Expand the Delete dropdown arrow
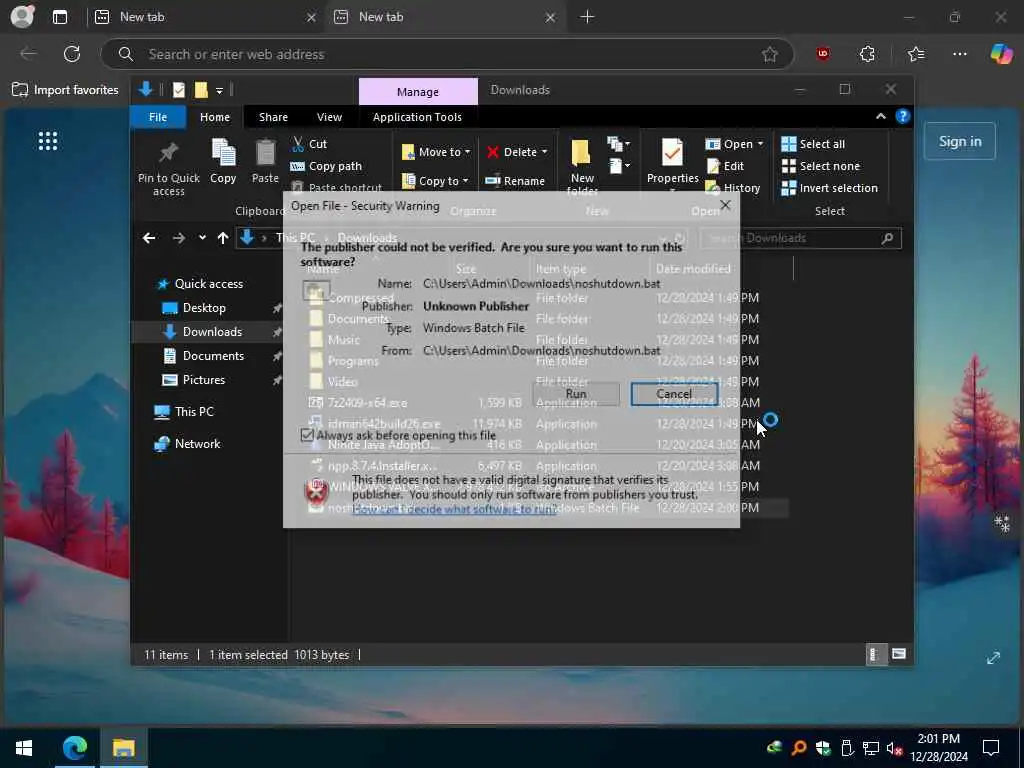Image resolution: width=1024 pixels, height=768 pixels. pos(545,152)
